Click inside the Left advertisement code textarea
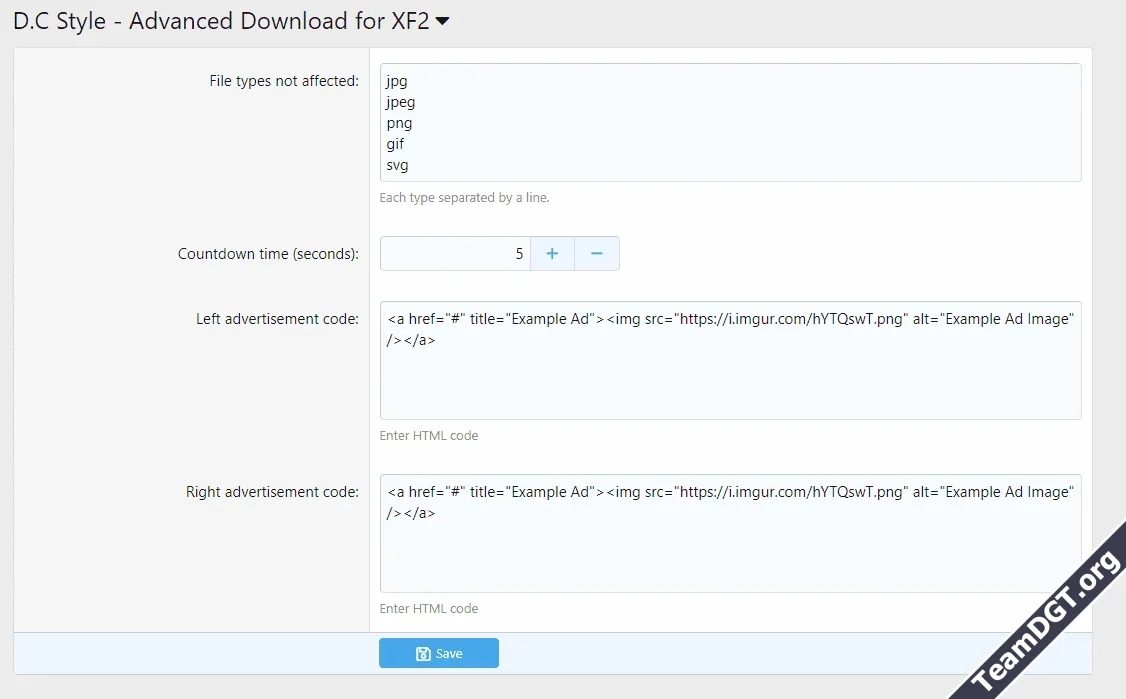 pyautogui.click(x=730, y=375)
